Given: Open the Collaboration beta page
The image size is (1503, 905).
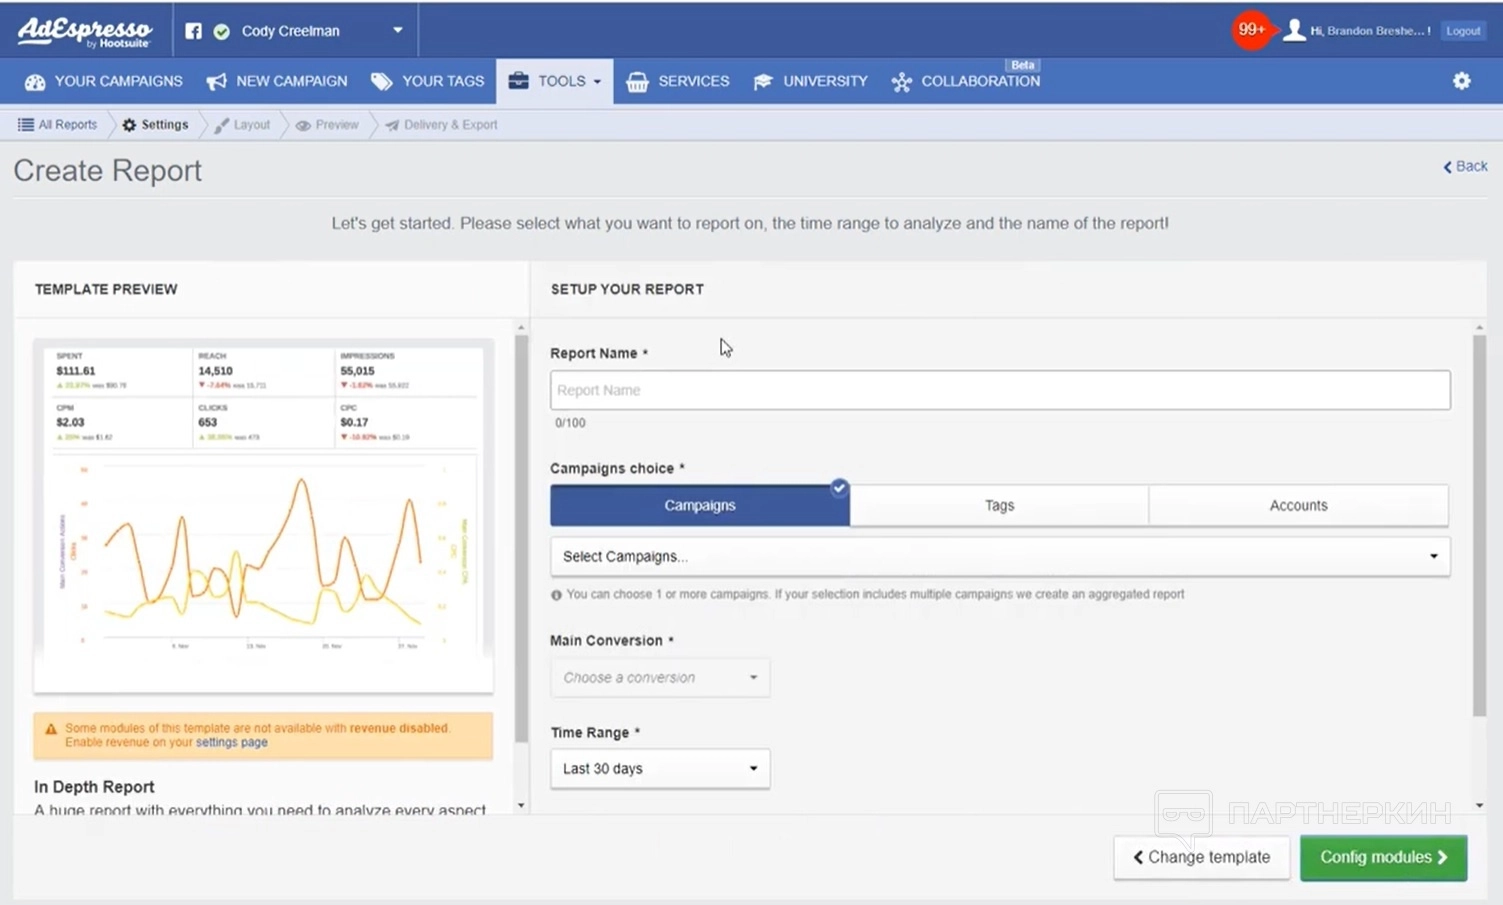Looking at the screenshot, I should pyautogui.click(x=966, y=81).
